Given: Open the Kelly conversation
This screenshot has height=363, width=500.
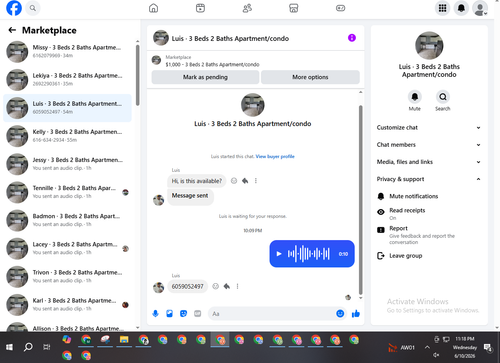Looking at the screenshot, I should (x=68, y=136).
